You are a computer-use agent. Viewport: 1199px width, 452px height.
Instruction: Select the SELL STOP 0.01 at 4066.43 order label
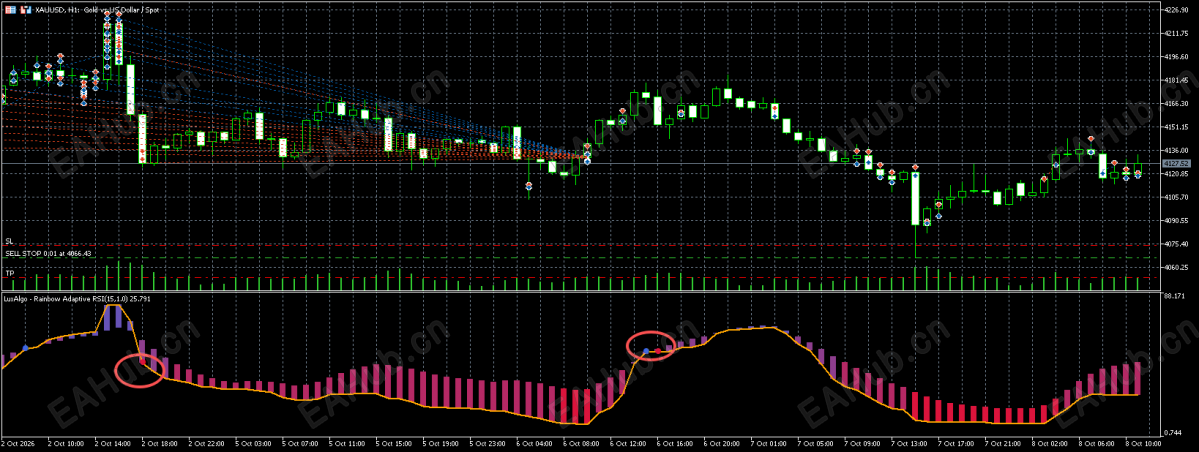[48, 253]
